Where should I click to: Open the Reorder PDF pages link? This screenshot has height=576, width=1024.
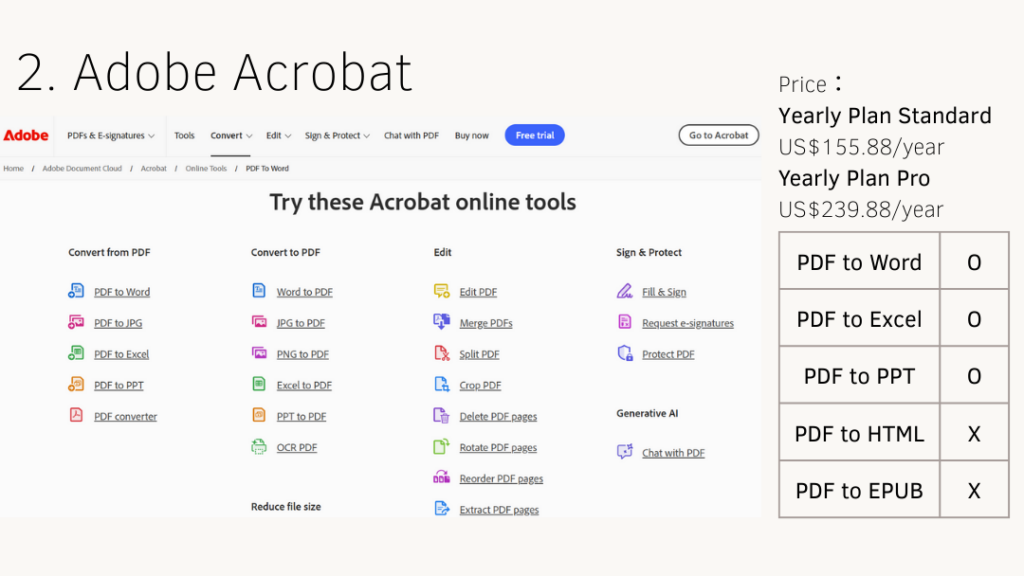point(502,479)
